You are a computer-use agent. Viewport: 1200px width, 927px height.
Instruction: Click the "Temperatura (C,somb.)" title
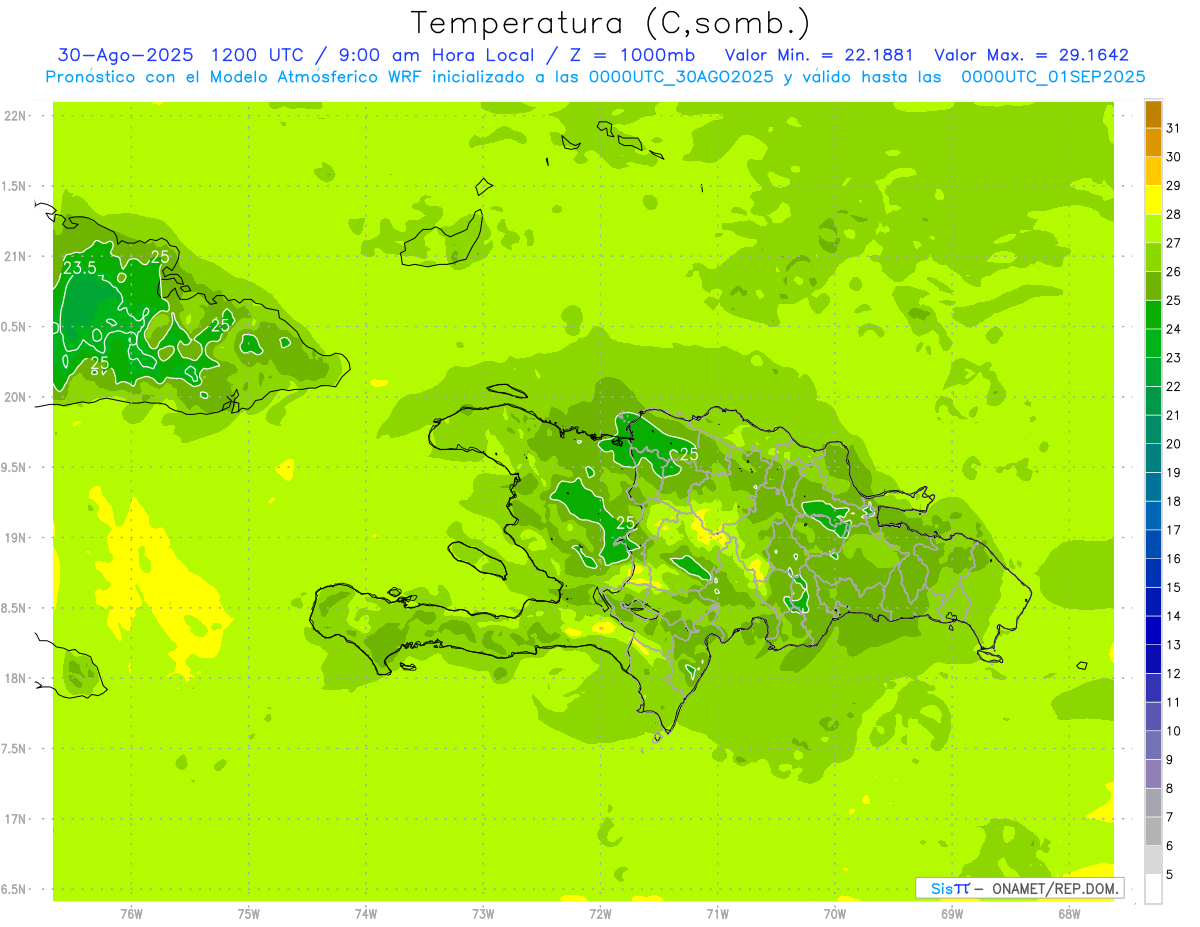pyautogui.click(x=610, y=23)
